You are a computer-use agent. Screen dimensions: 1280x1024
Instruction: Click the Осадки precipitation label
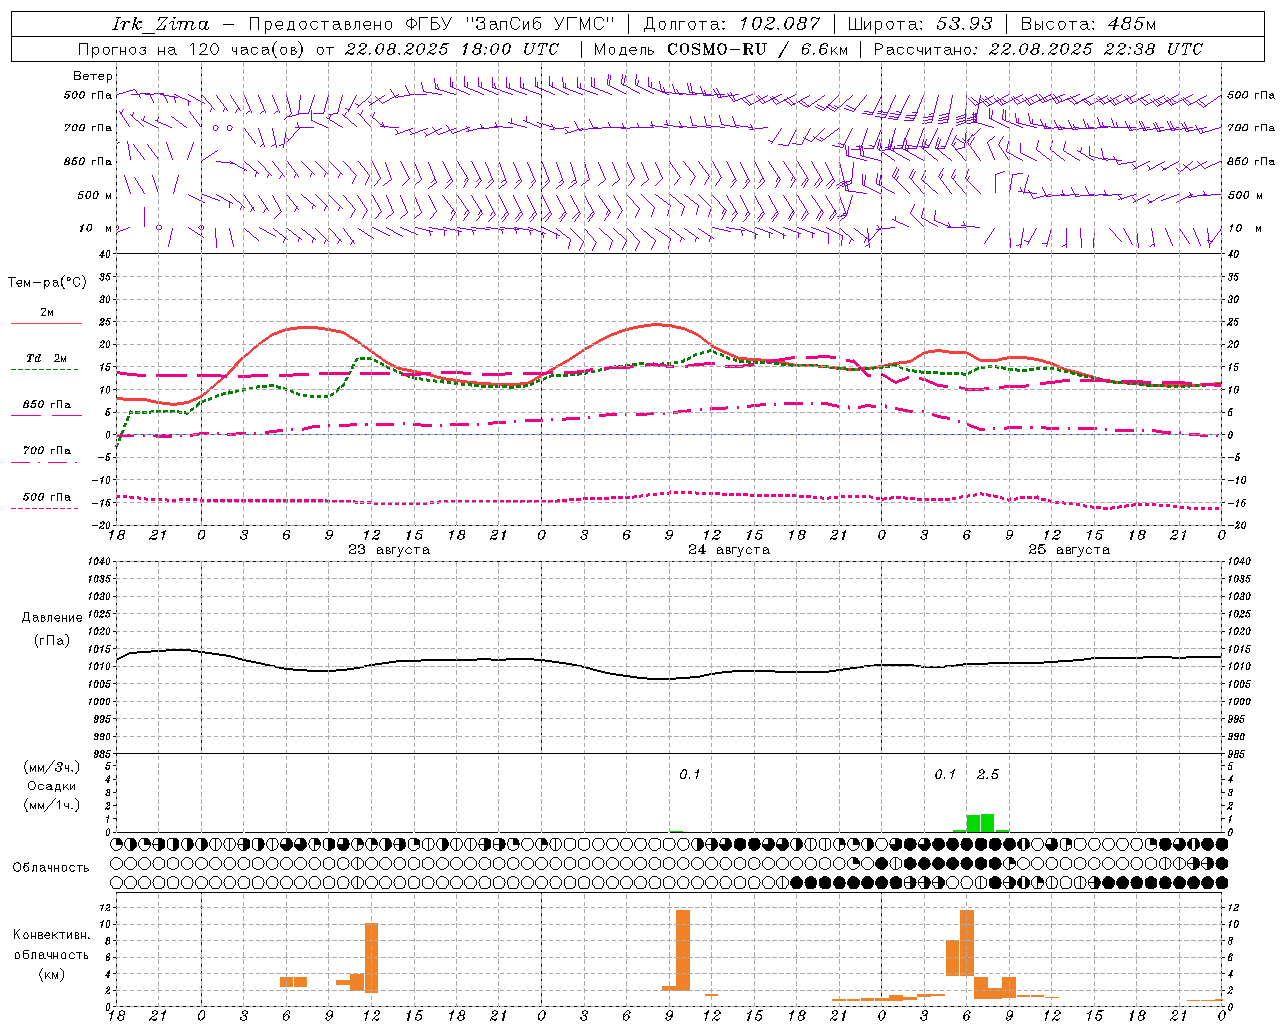point(52,786)
